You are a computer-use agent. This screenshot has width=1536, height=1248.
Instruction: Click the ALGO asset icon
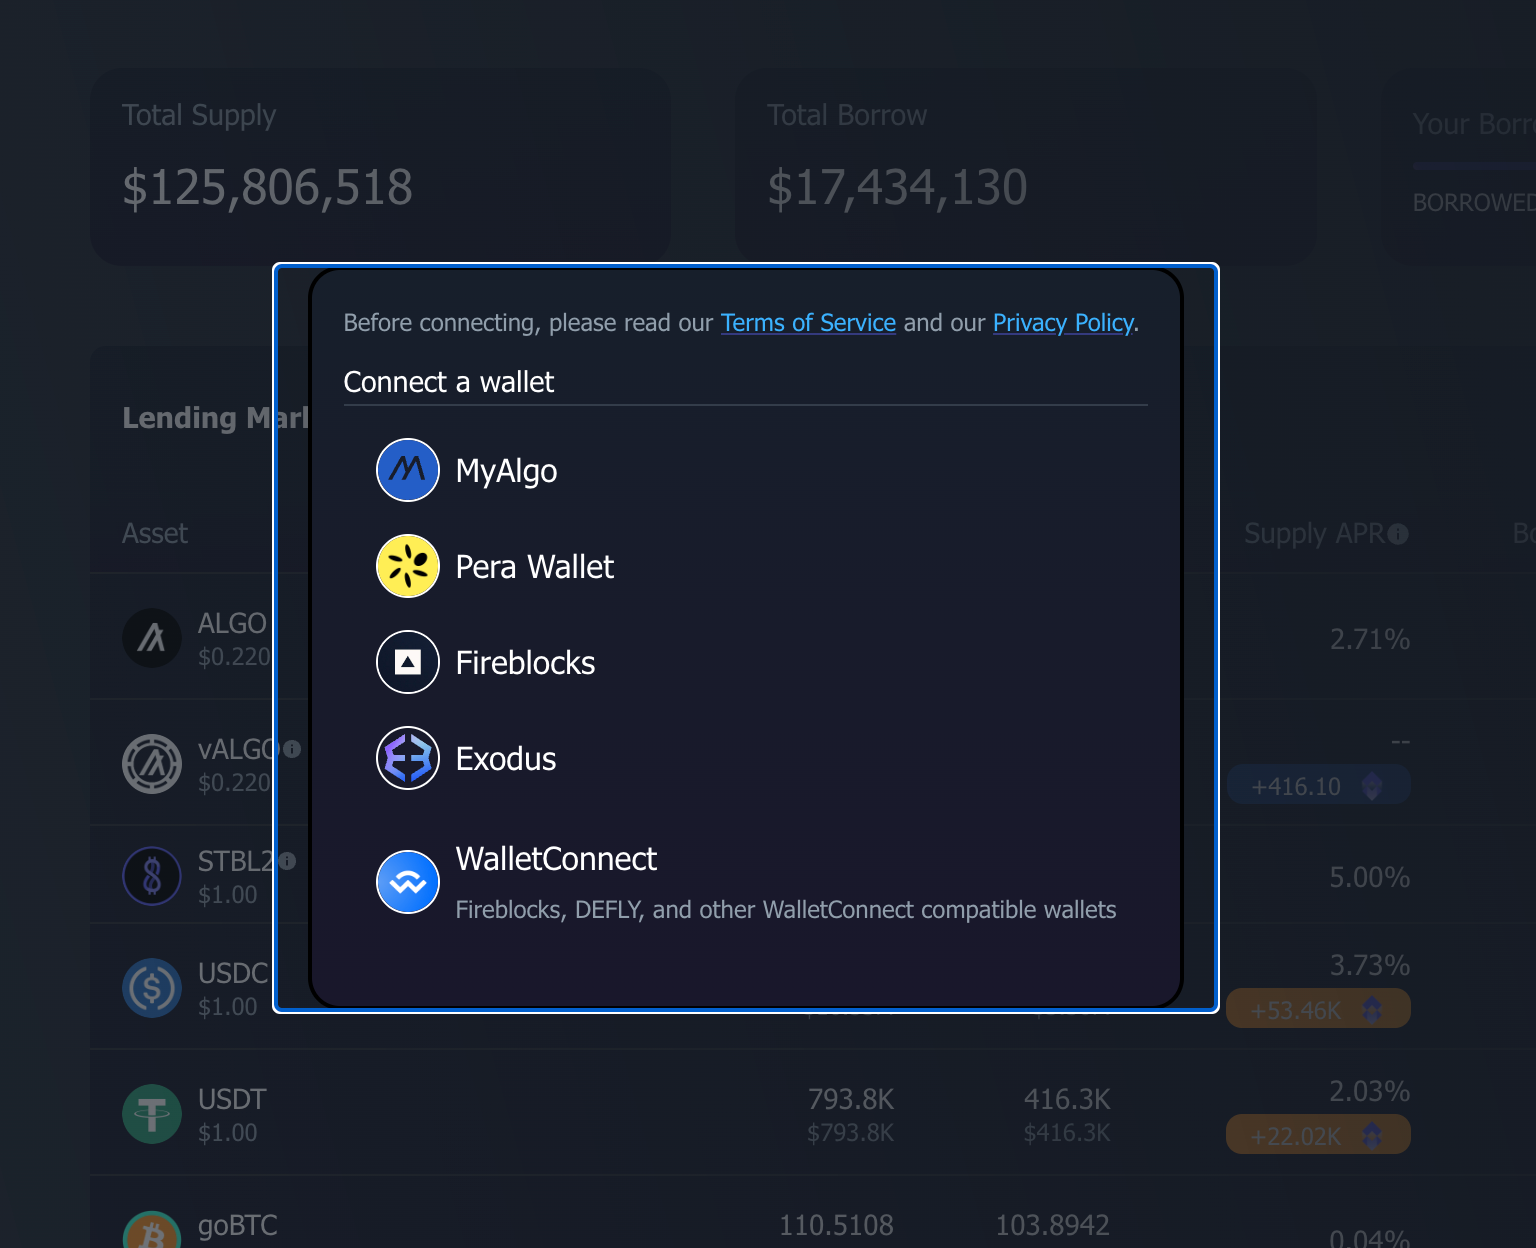click(152, 638)
